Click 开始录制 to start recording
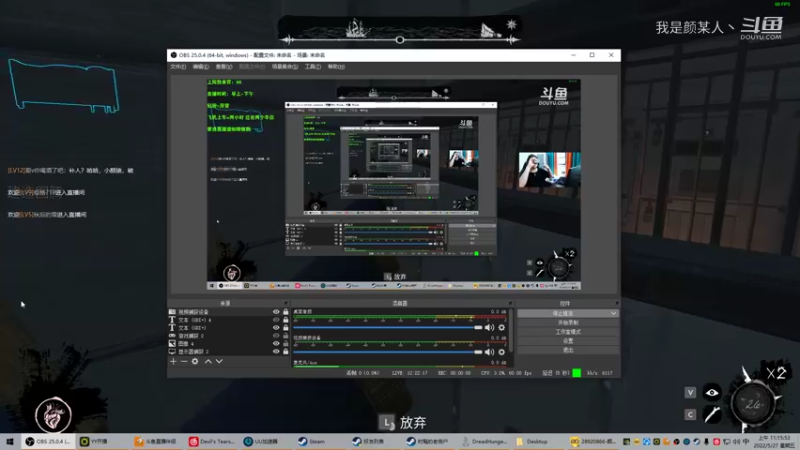This screenshot has width=800, height=450. (x=568, y=322)
